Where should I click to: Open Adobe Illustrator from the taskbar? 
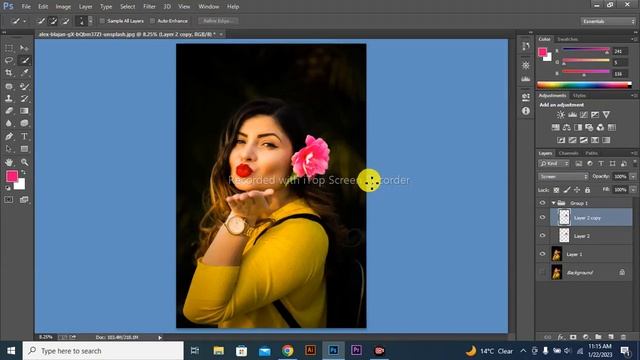pyautogui.click(x=310, y=351)
